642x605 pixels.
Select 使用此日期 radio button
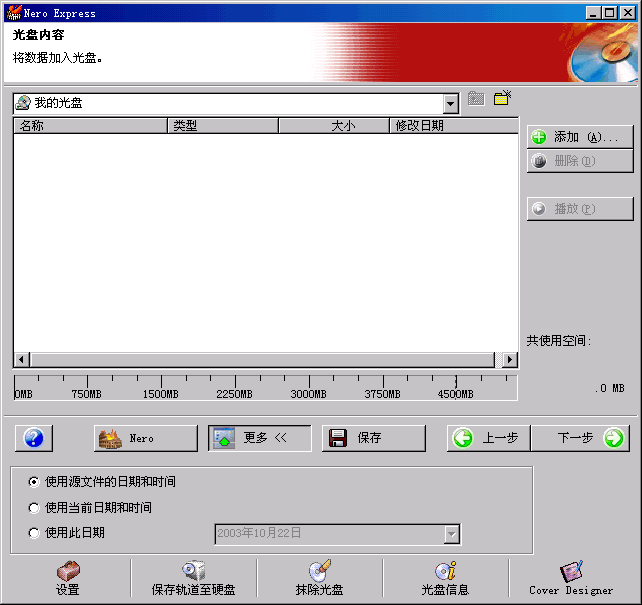35,533
